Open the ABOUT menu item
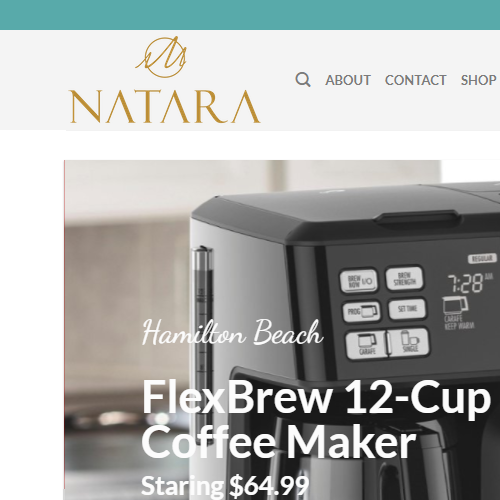The height and width of the screenshot is (500, 500). (348, 80)
